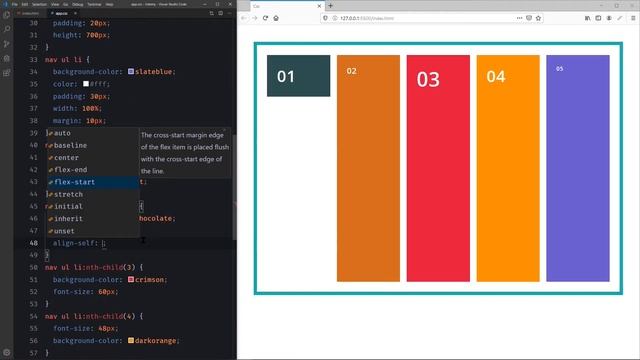Open the Source Control view
The image size is (640, 360).
coord(7,44)
